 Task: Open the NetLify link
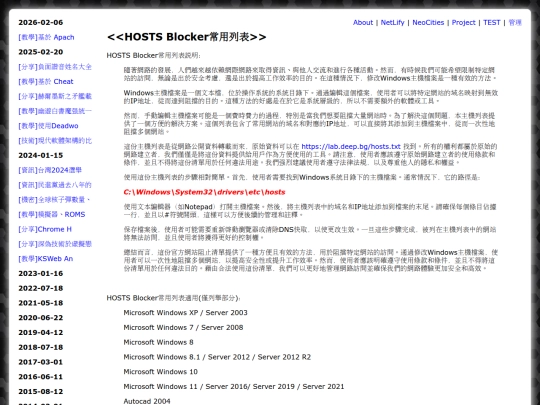pyautogui.click(x=392, y=22)
